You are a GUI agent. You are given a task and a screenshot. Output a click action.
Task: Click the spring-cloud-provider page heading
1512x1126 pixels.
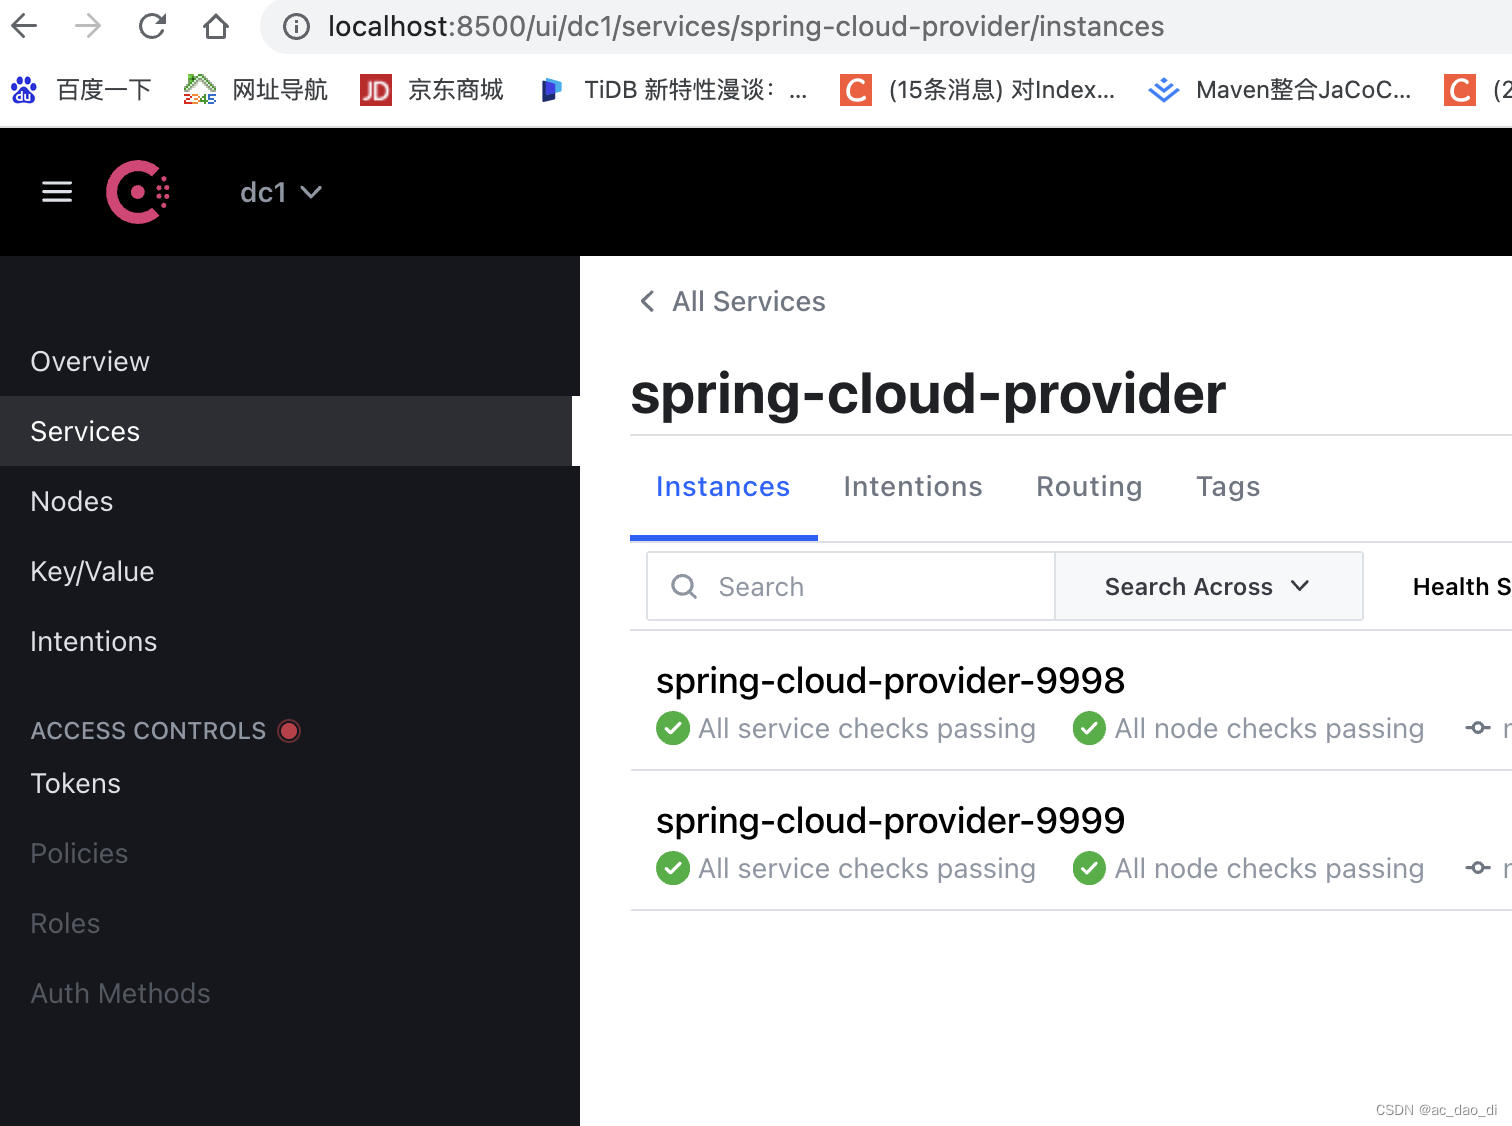pyautogui.click(x=928, y=394)
